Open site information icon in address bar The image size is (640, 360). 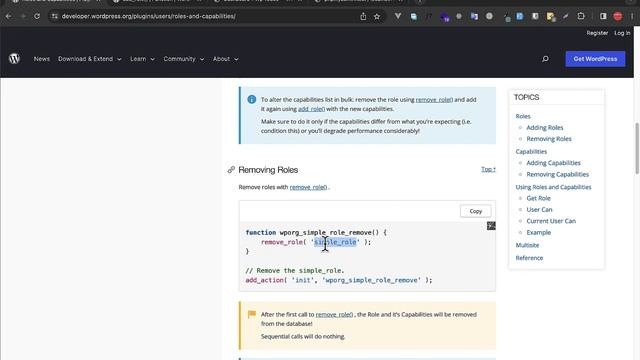pyautogui.click(x=55, y=16)
